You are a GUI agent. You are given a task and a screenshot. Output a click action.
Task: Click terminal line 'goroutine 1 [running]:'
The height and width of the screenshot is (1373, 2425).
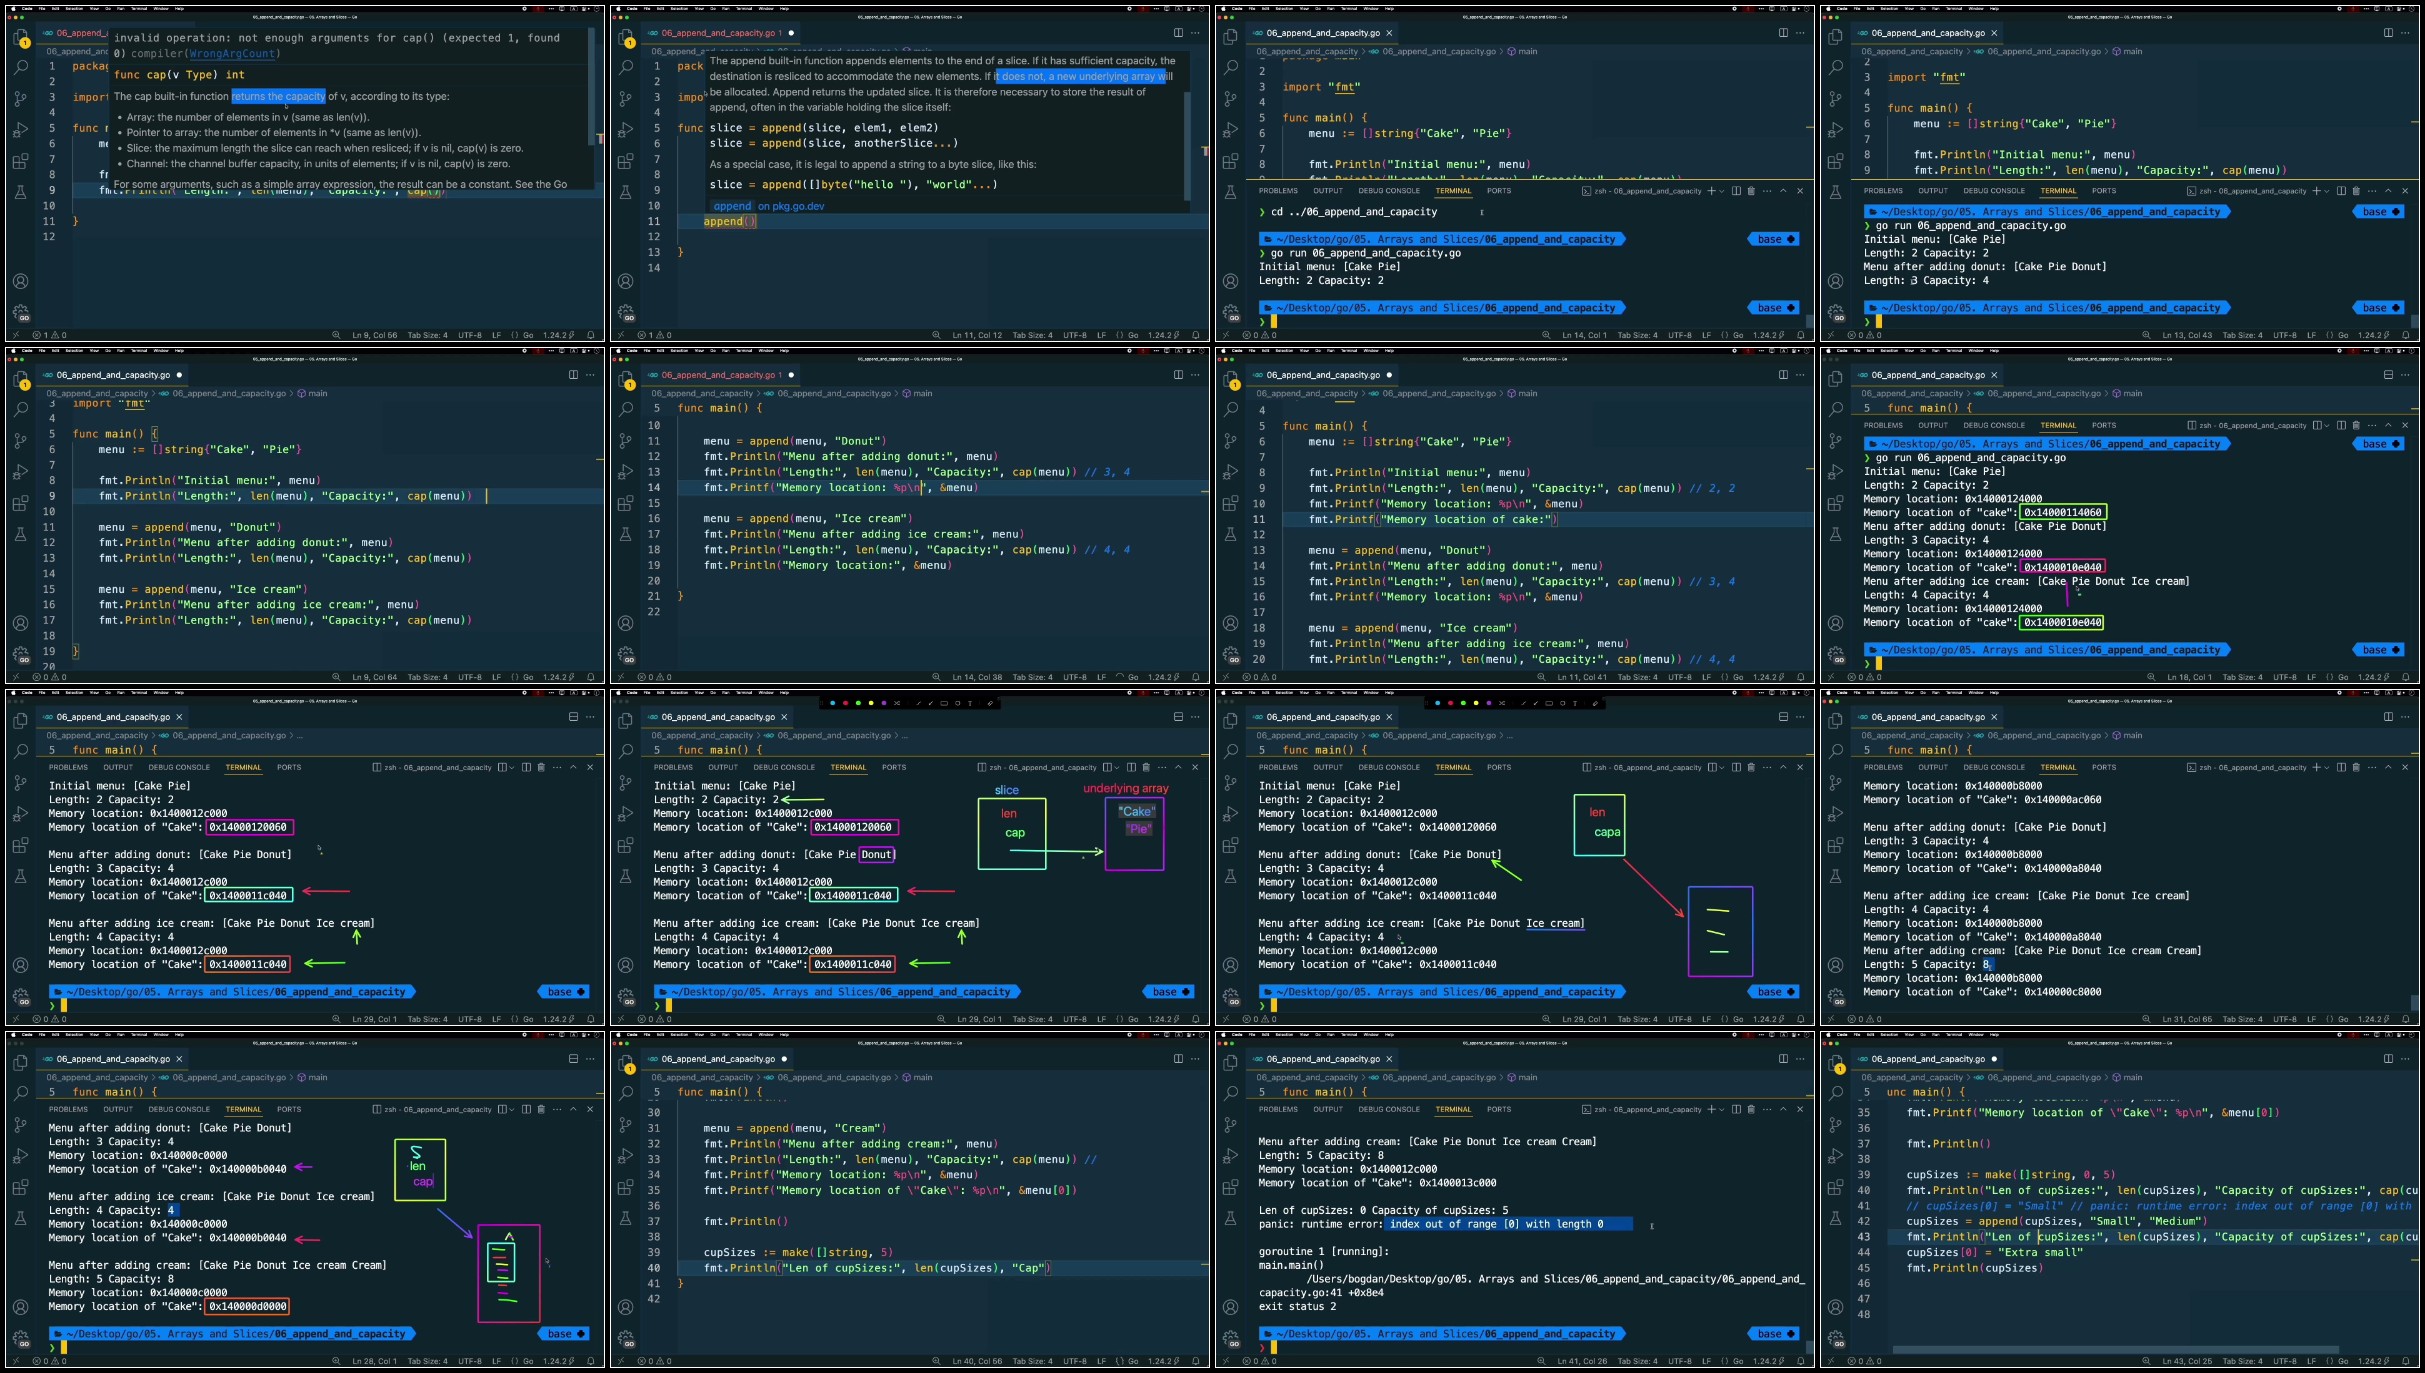[1323, 1251]
